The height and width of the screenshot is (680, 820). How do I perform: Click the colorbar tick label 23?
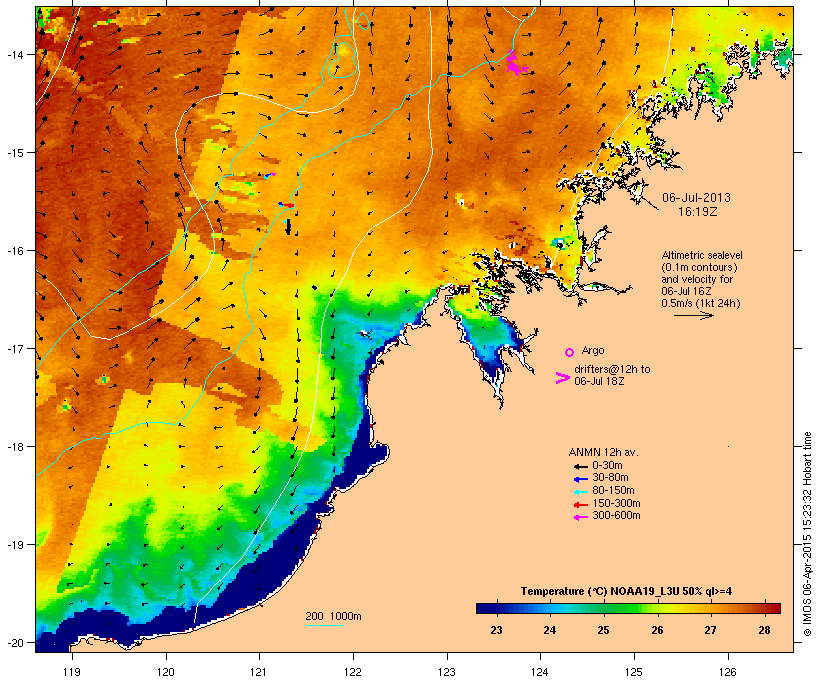pyautogui.click(x=496, y=630)
